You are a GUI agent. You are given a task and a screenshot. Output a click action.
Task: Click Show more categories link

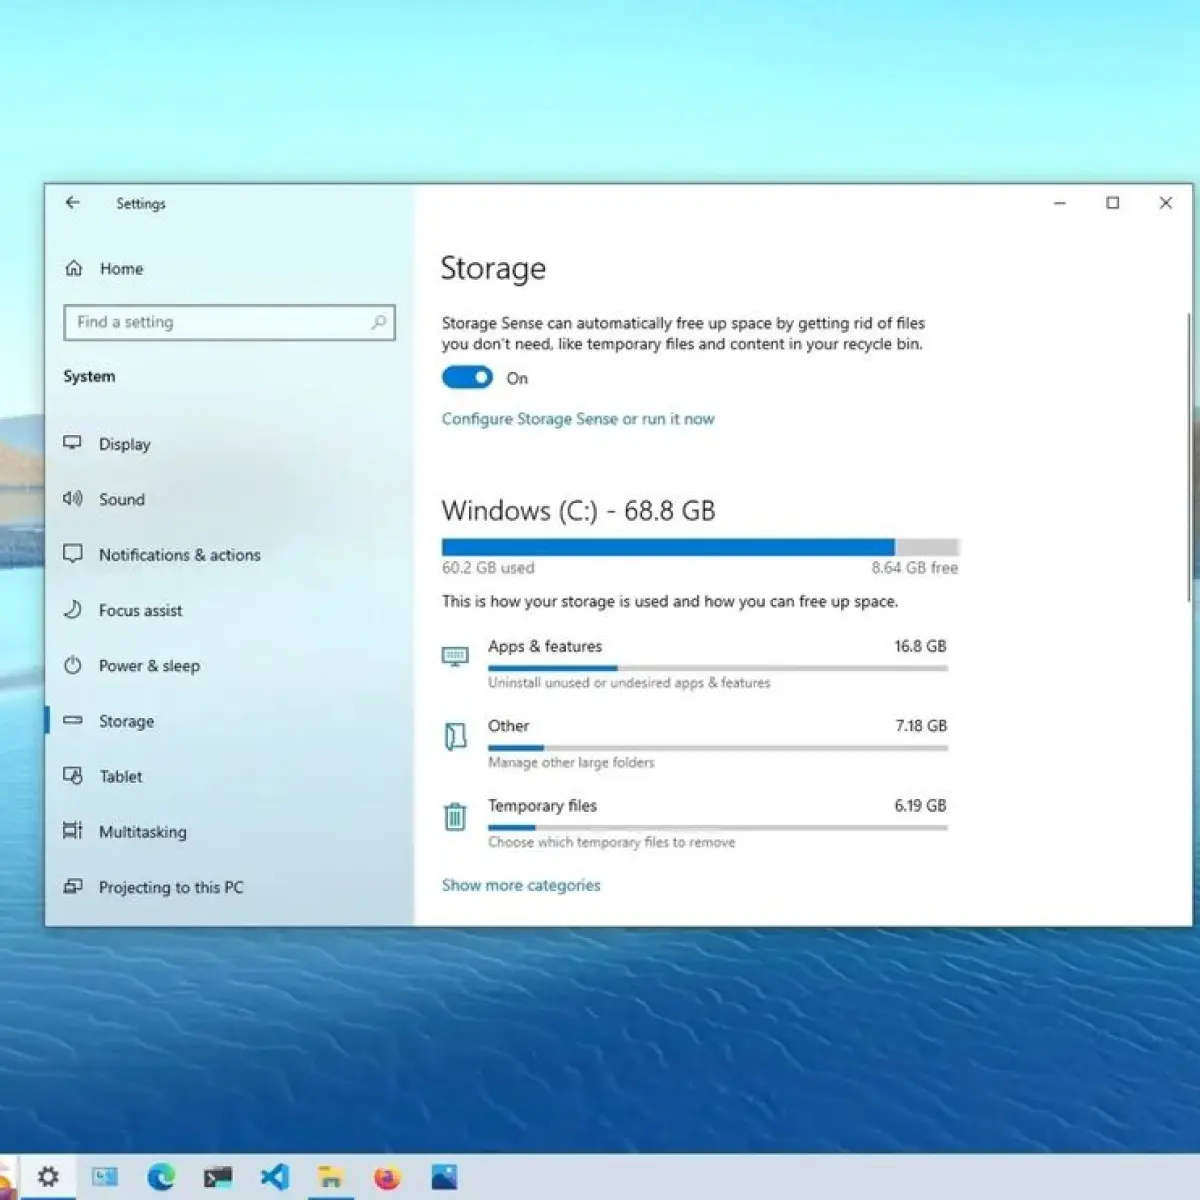point(521,885)
